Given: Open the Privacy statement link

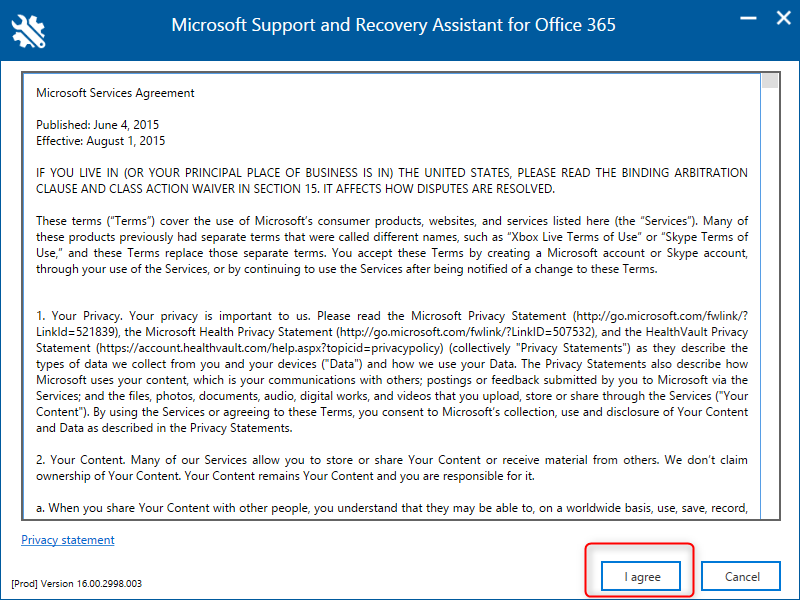Looking at the screenshot, I should point(68,540).
